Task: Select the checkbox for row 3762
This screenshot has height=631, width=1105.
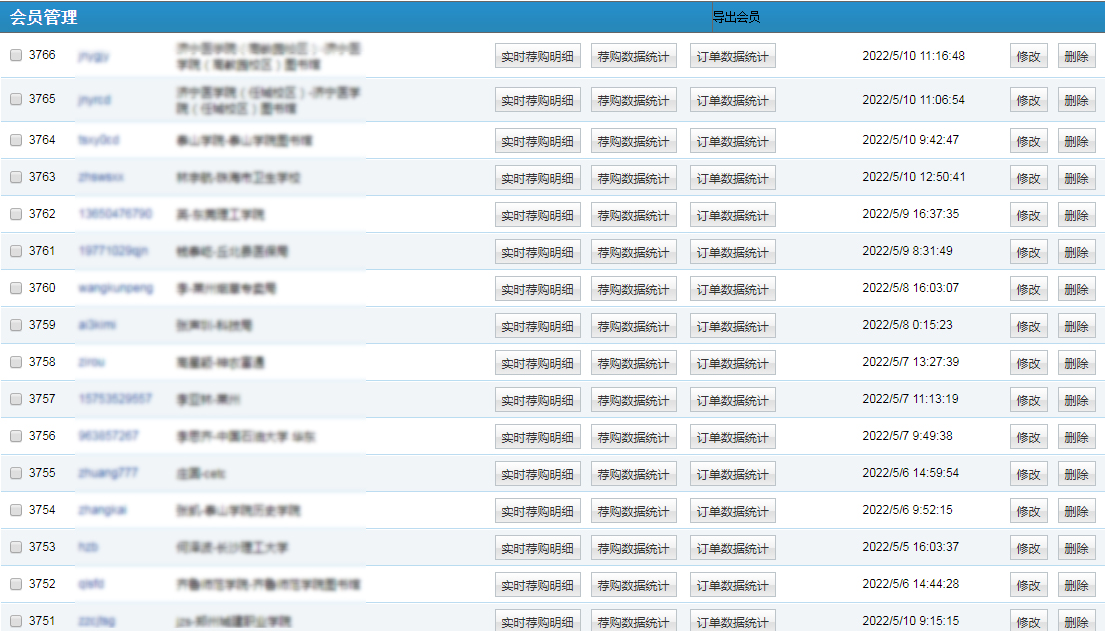Action: pyautogui.click(x=16, y=214)
